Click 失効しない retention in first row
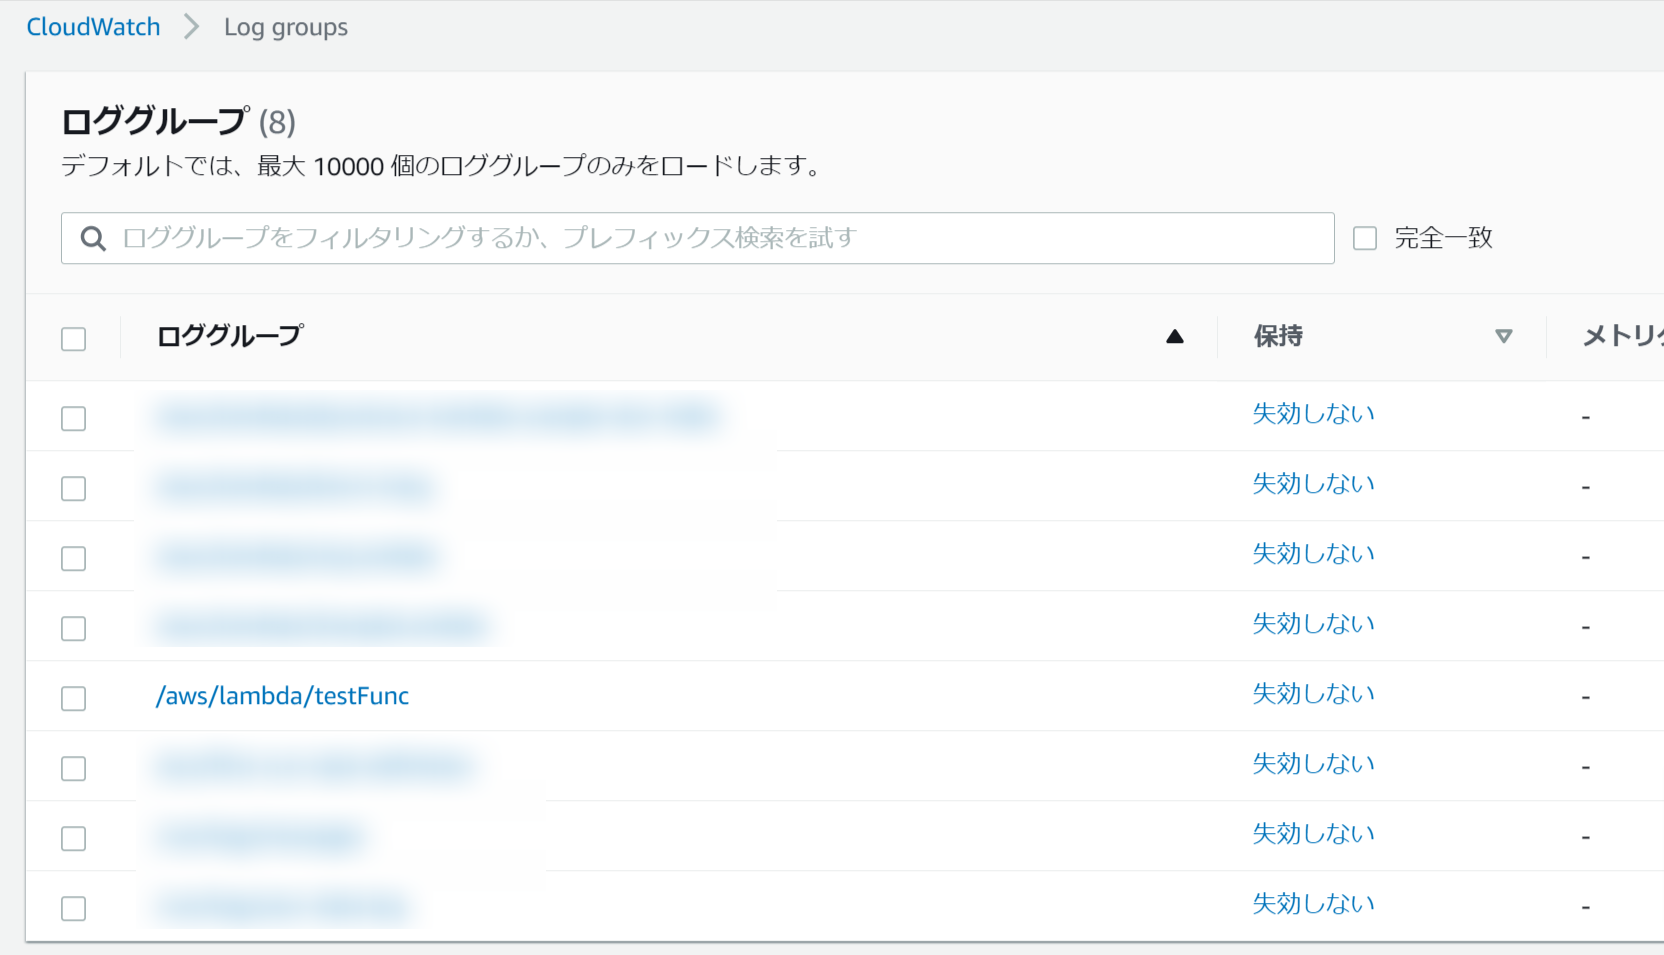Screen dimensions: 1664x955 (1314, 414)
